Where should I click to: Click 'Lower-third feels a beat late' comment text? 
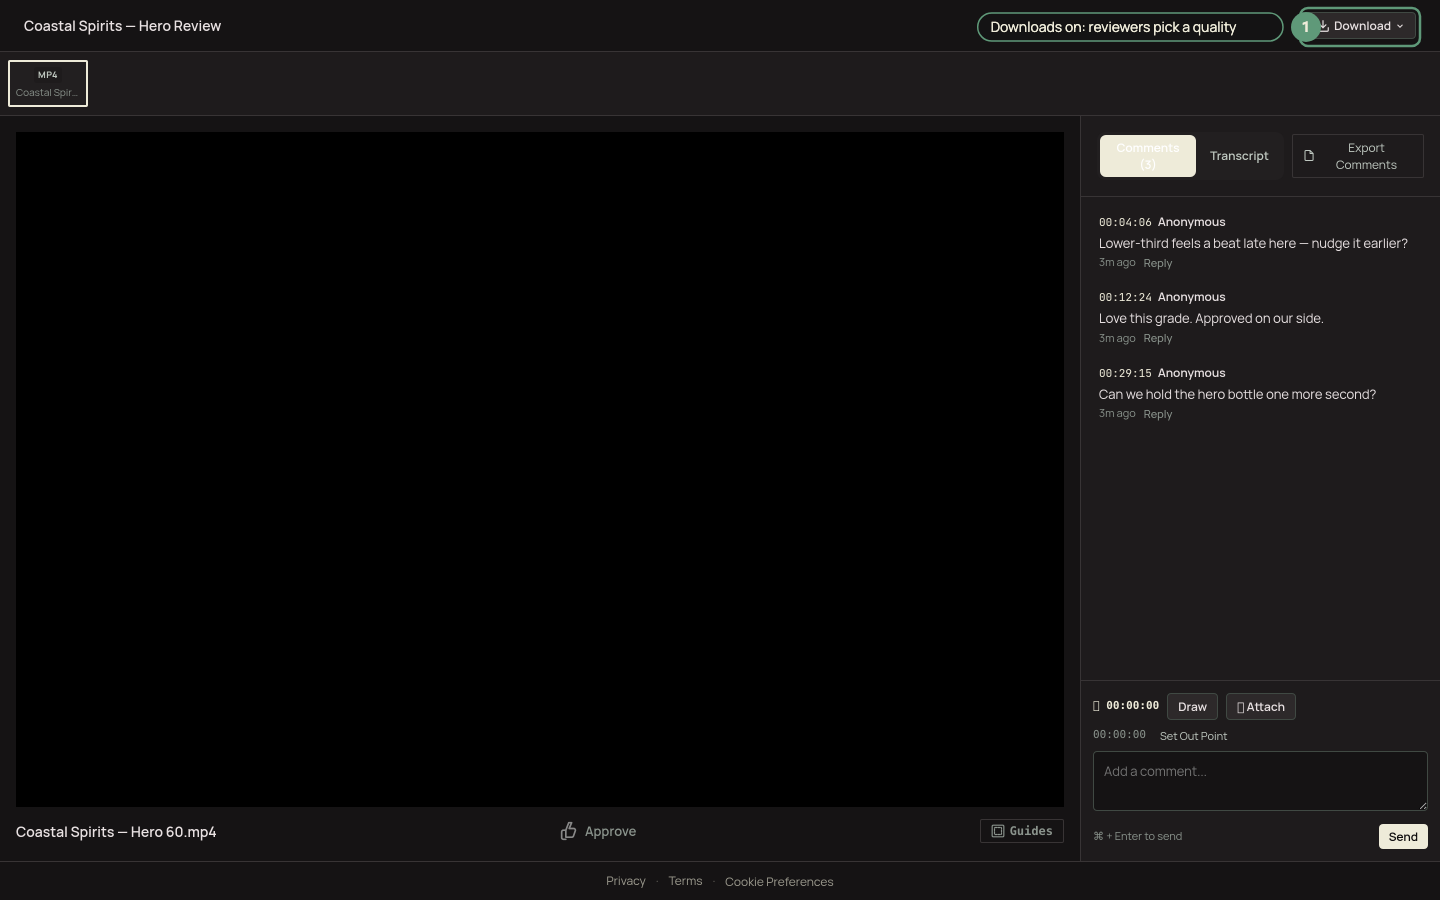click(1253, 243)
